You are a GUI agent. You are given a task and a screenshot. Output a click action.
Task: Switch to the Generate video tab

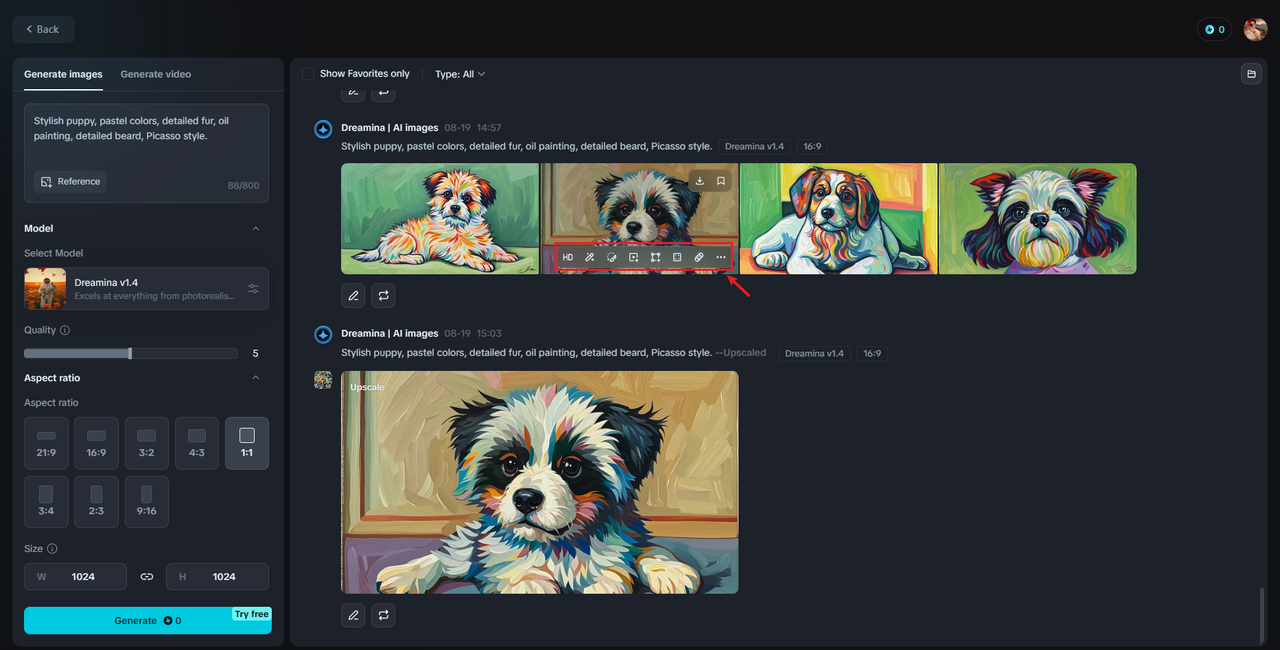click(x=156, y=74)
